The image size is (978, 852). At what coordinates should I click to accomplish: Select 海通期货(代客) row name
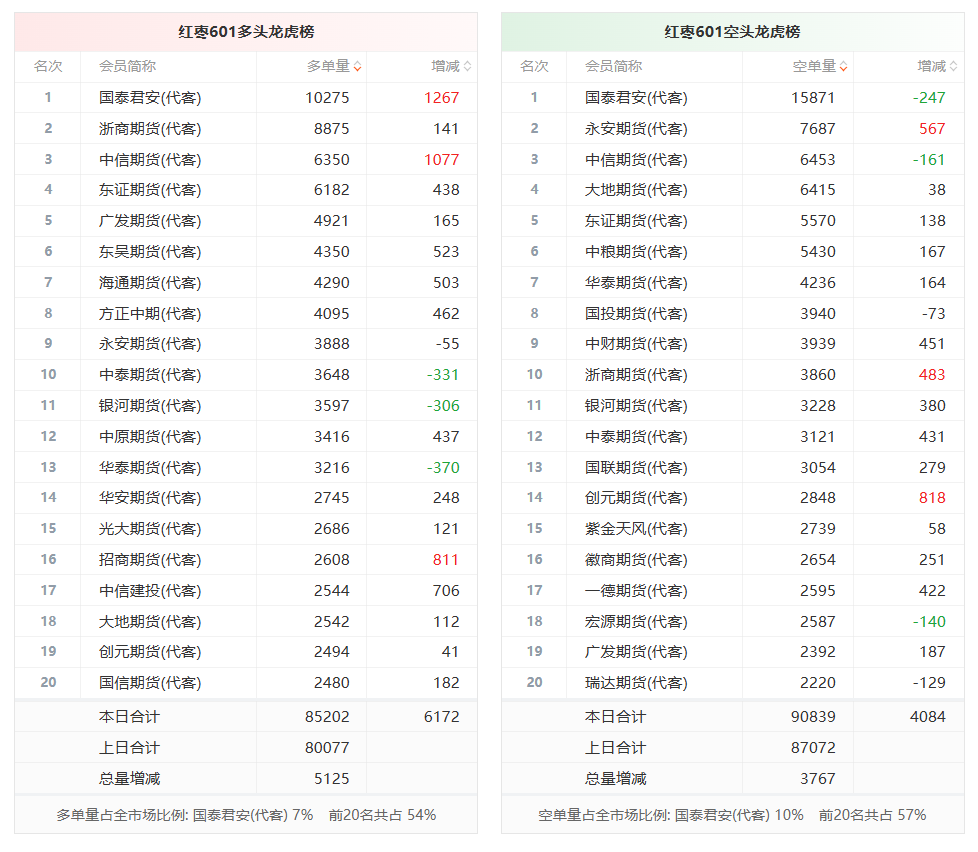click(150, 283)
